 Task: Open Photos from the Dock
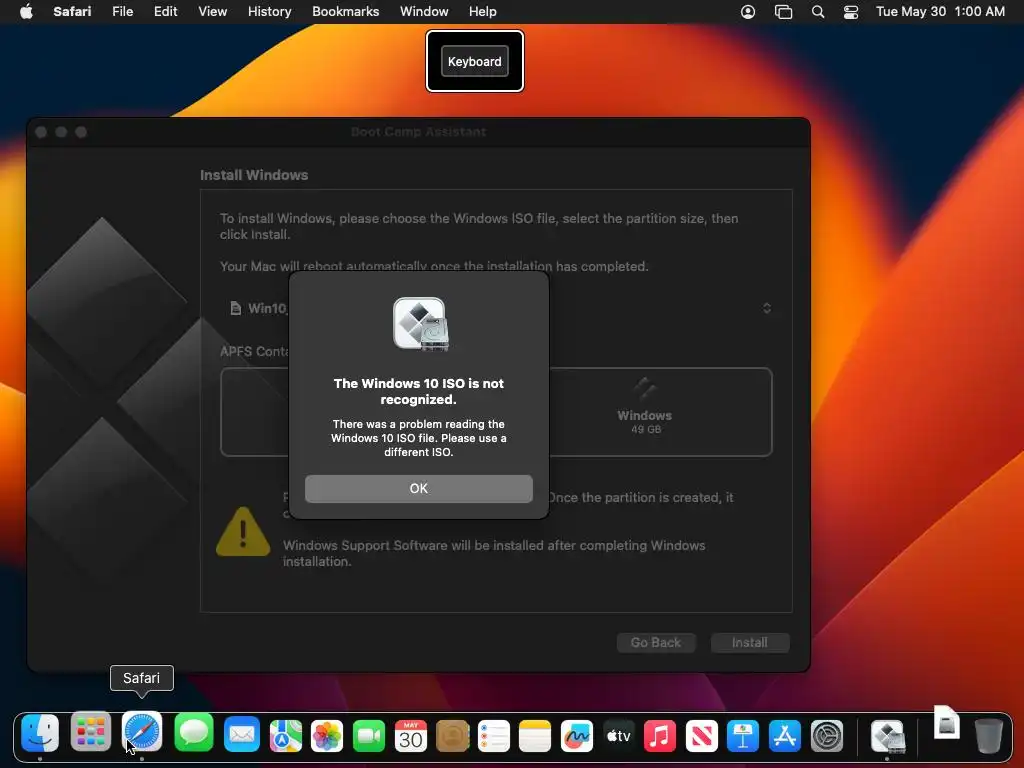(327, 736)
